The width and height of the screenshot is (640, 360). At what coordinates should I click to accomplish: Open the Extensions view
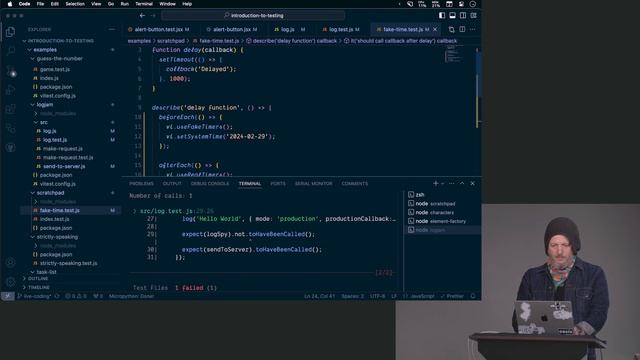pyautogui.click(x=11, y=109)
